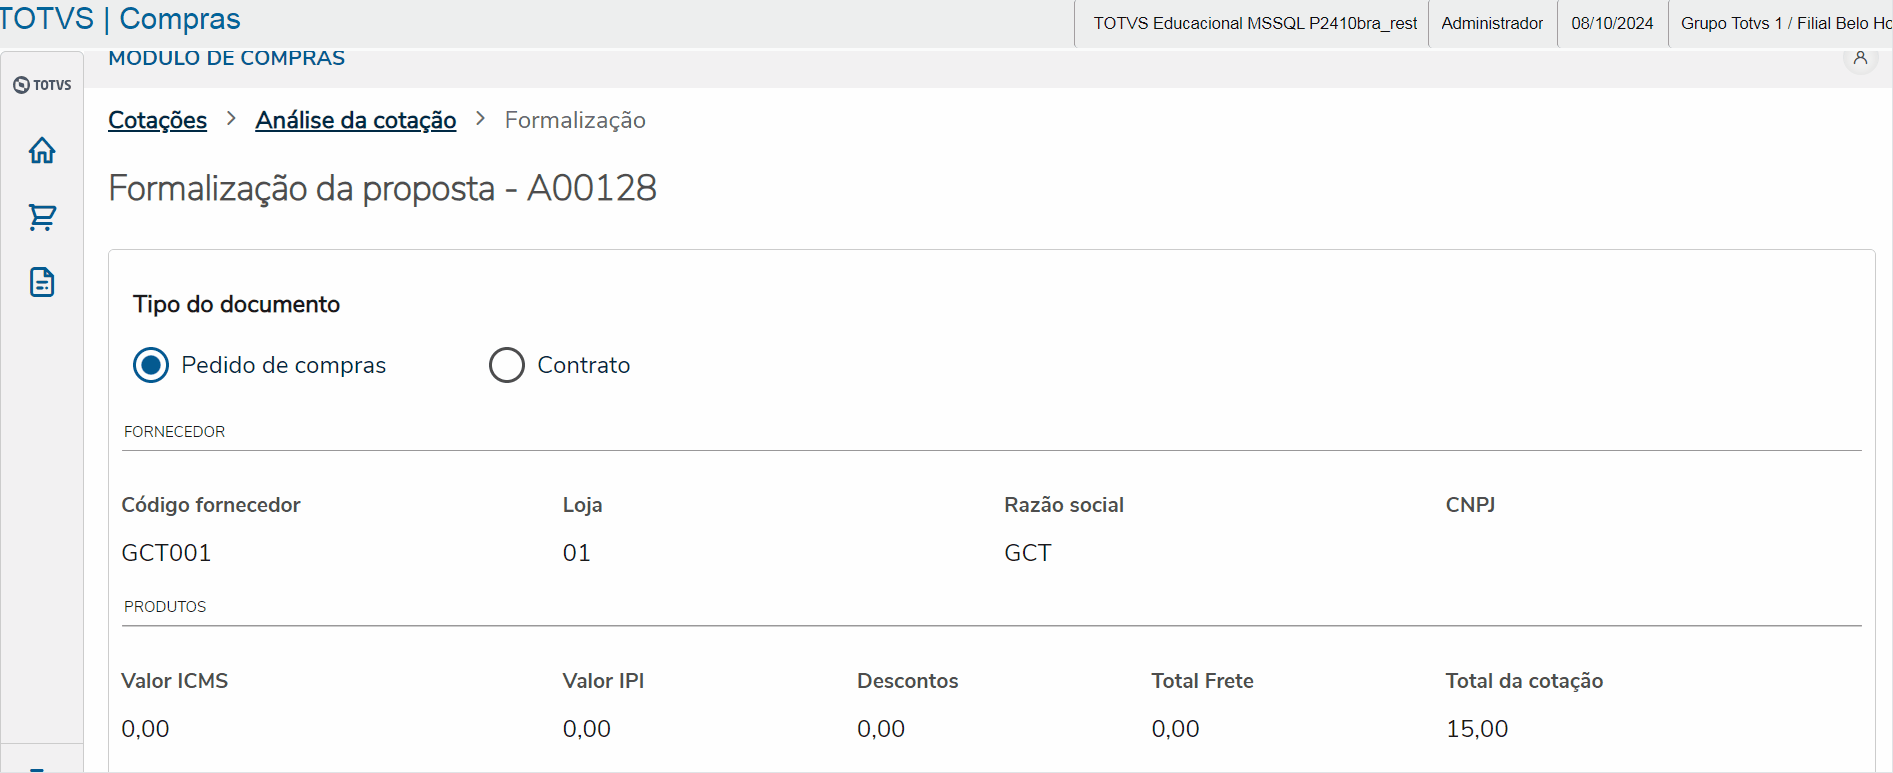Click the Loja value 01
The image size is (1893, 773).
click(577, 553)
